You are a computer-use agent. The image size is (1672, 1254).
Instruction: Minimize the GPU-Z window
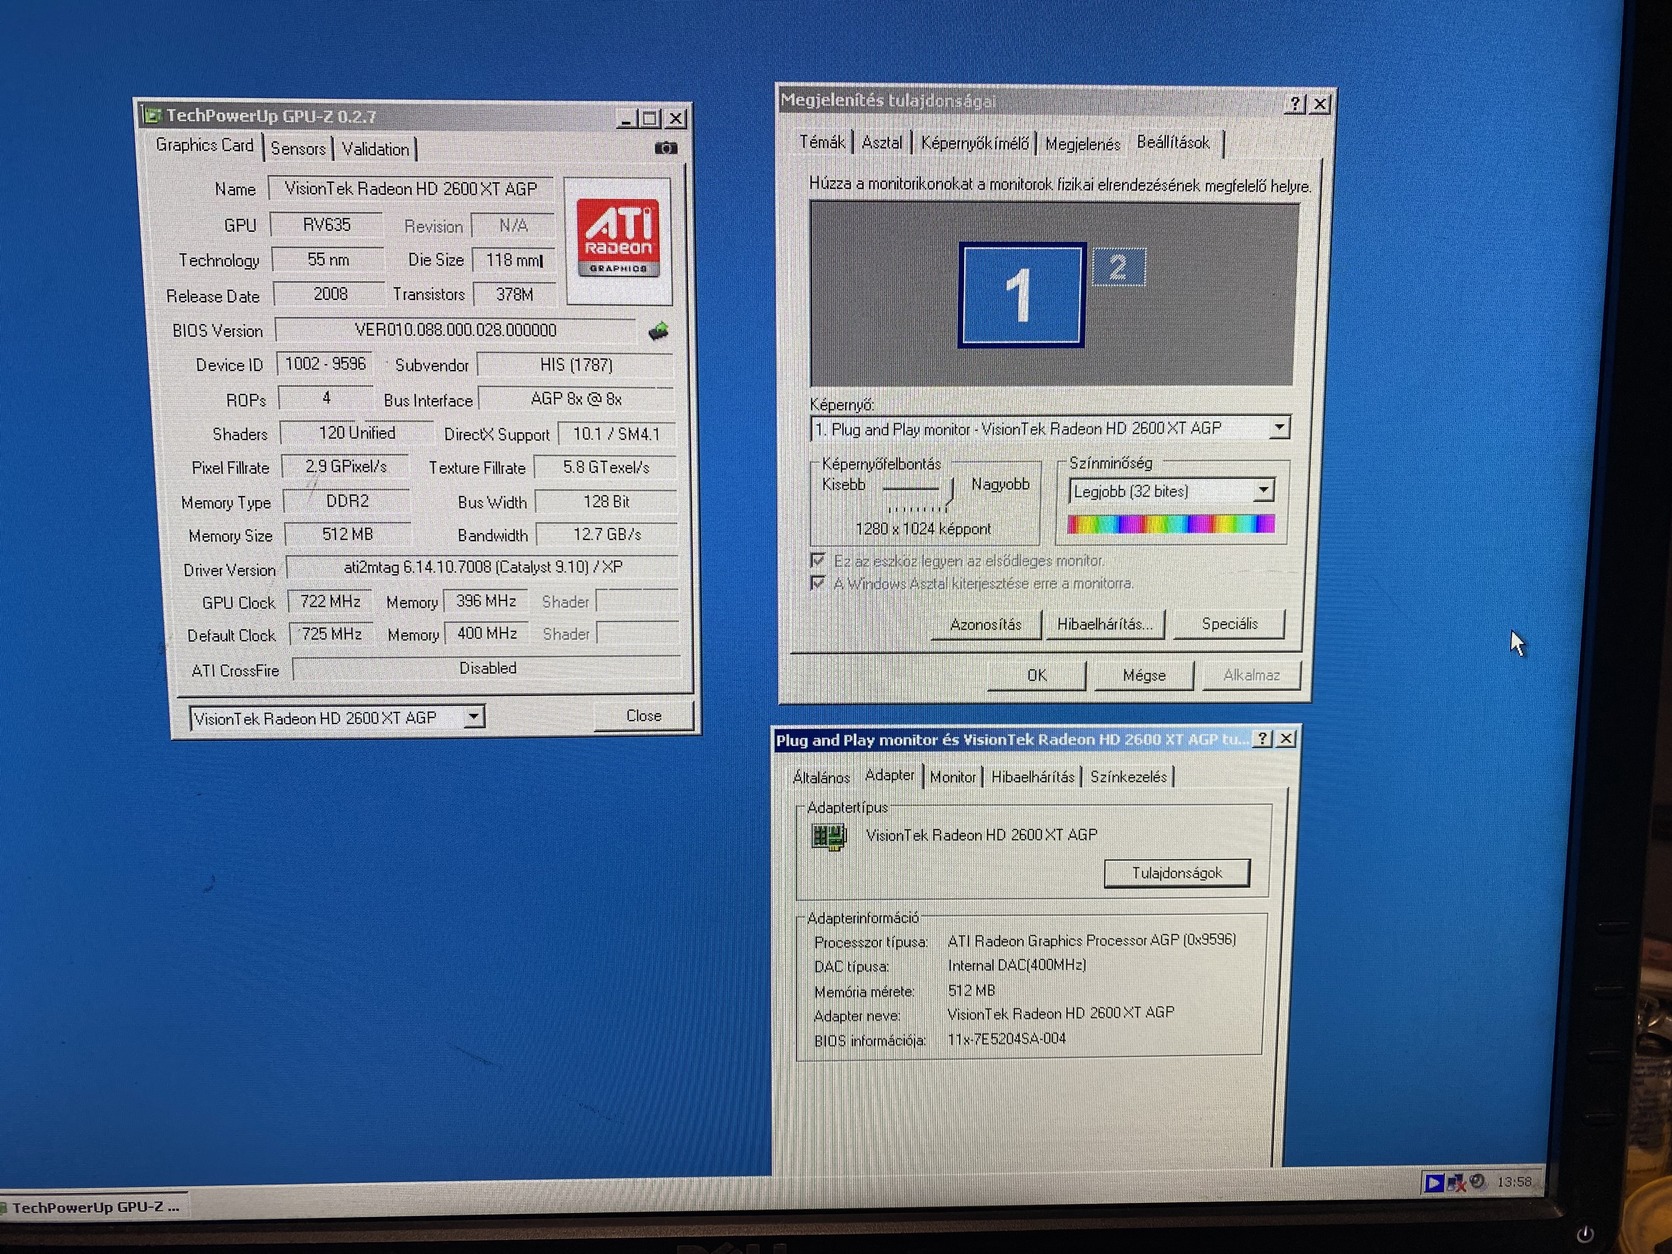tap(625, 119)
